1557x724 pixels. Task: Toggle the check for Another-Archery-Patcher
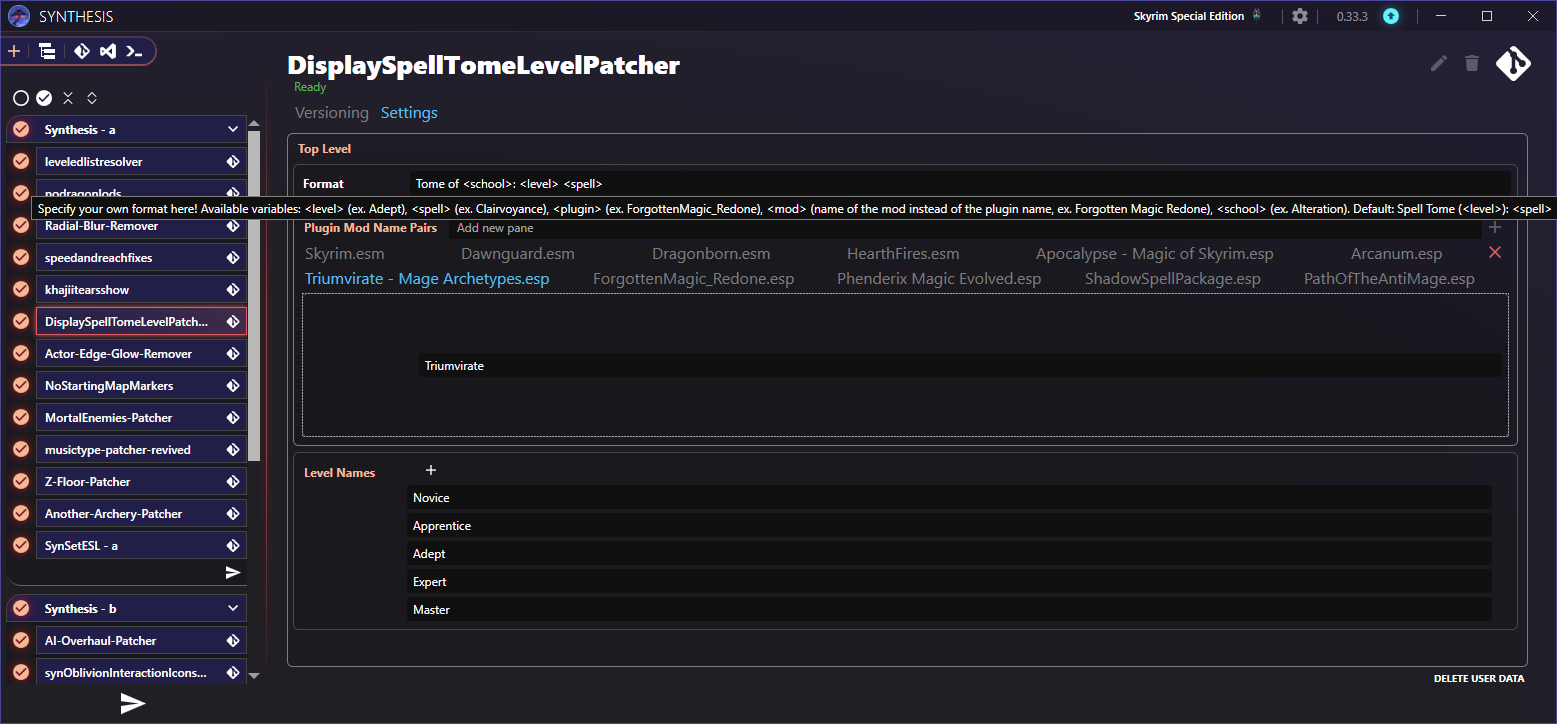(x=21, y=514)
